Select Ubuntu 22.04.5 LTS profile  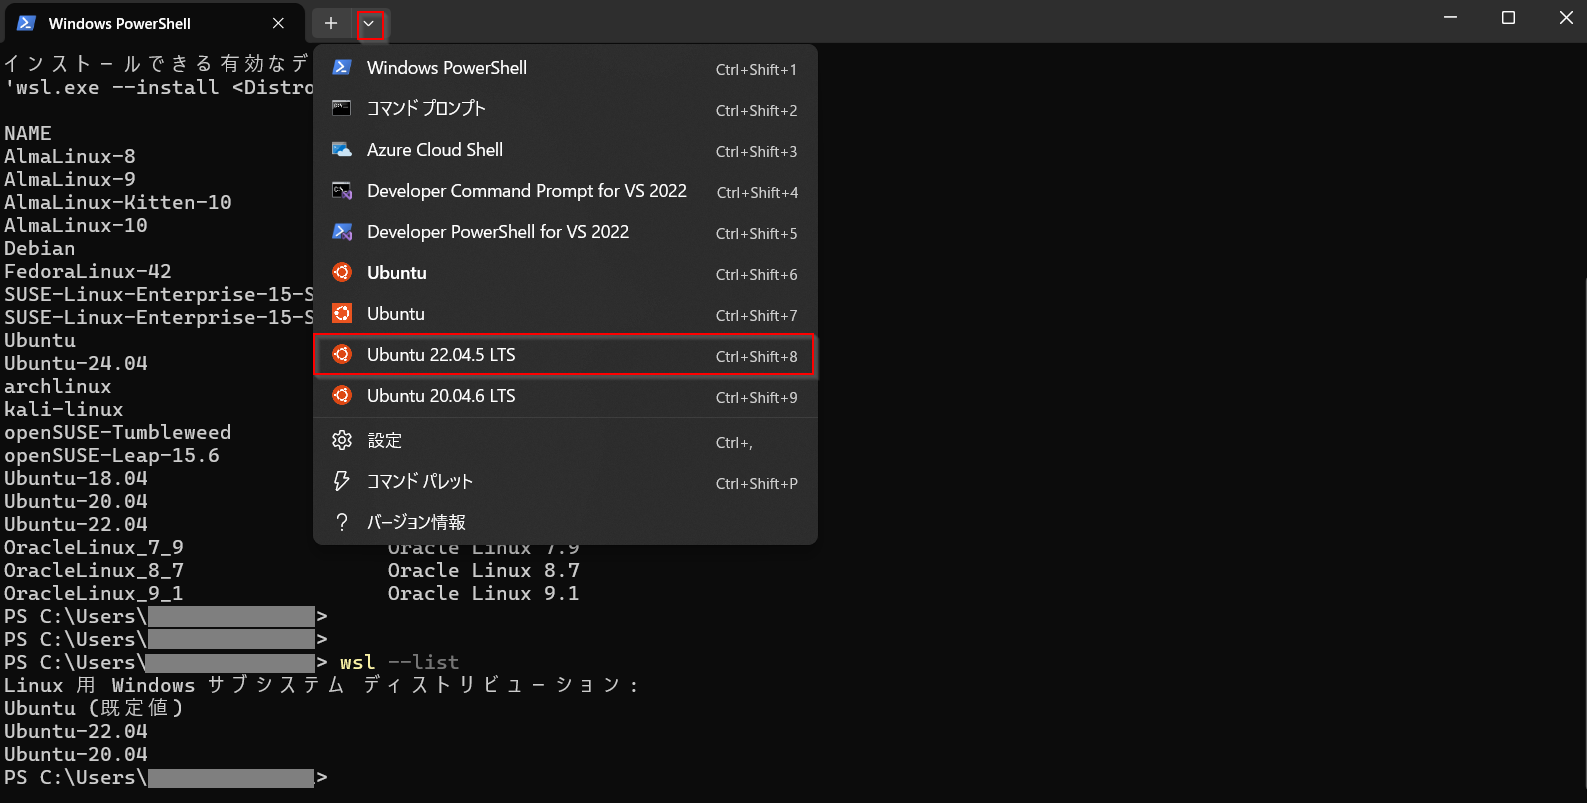(x=565, y=355)
